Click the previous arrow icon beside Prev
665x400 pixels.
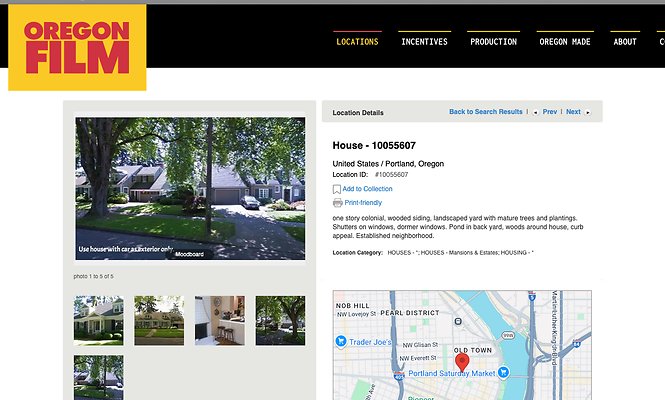535,112
